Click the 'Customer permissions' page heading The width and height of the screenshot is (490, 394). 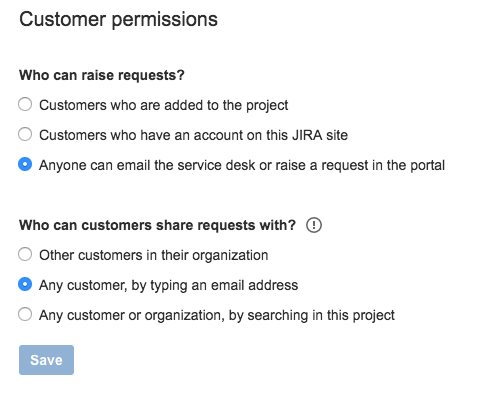tap(118, 19)
